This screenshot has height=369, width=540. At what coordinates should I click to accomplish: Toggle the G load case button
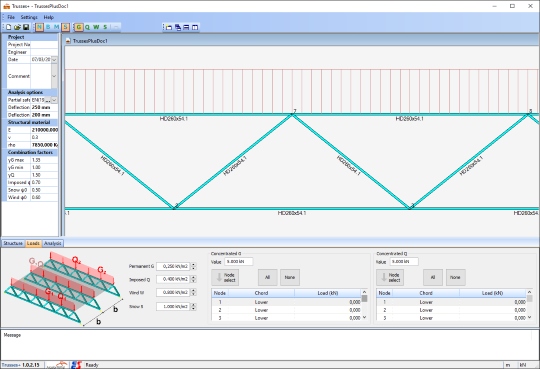click(79, 27)
